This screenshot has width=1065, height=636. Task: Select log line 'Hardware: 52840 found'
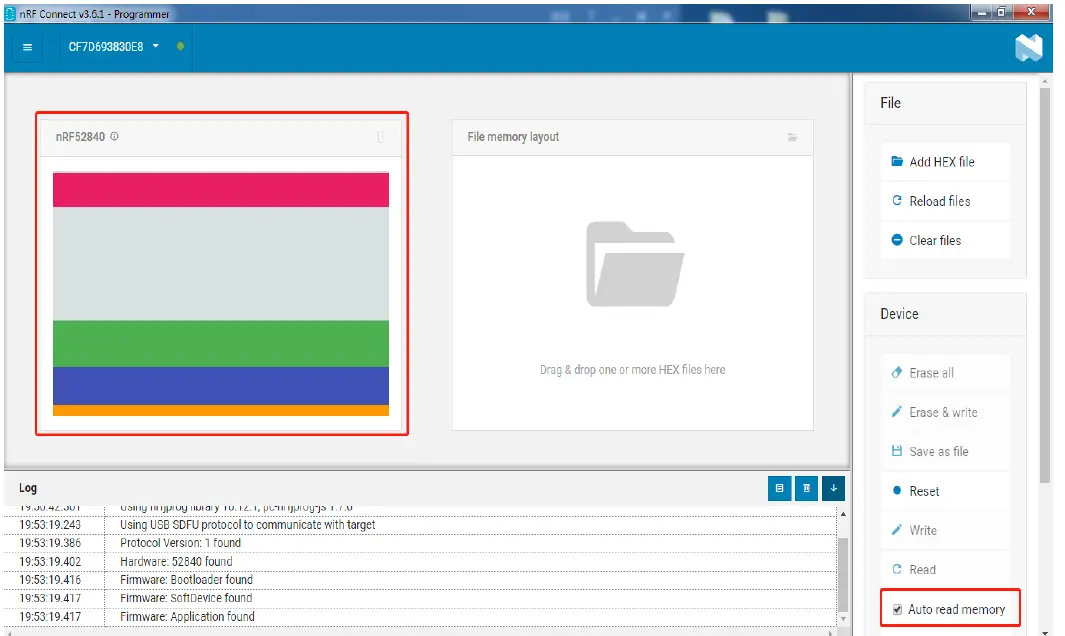[420, 562]
